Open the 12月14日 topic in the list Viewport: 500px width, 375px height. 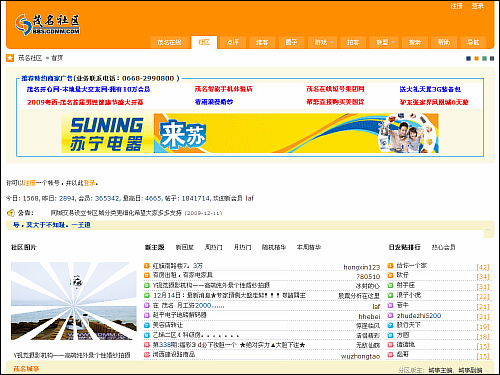229,295
